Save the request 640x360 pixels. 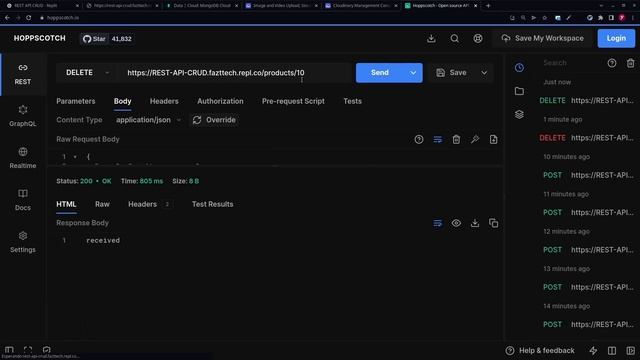[x=451, y=73]
